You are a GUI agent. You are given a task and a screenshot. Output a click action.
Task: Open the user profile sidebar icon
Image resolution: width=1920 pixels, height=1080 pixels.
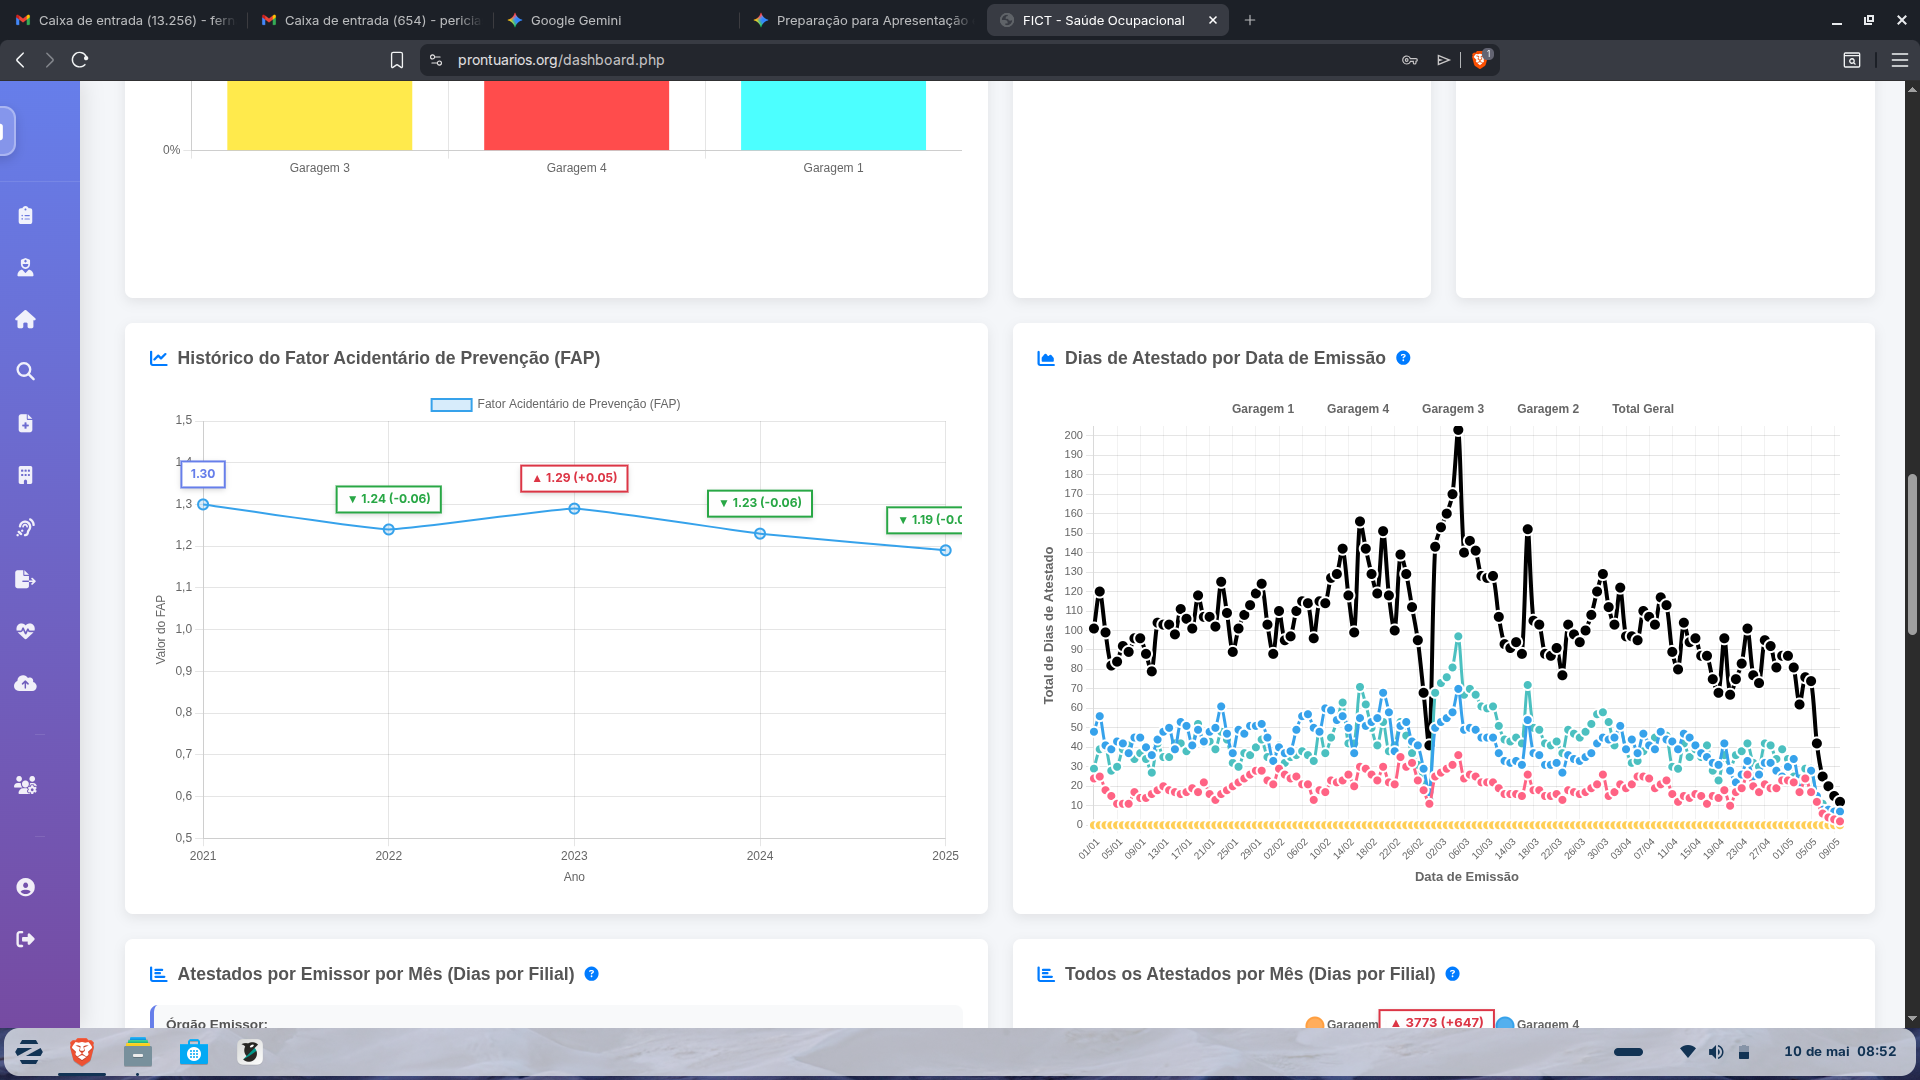pos(26,887)
